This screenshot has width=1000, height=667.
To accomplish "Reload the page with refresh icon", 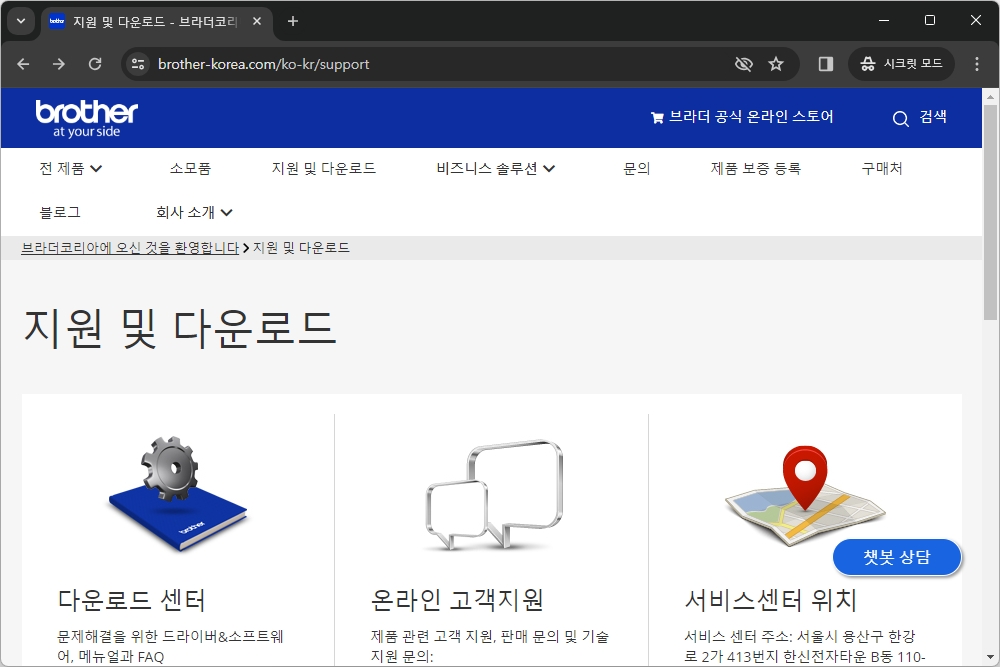I will [95, 64].
